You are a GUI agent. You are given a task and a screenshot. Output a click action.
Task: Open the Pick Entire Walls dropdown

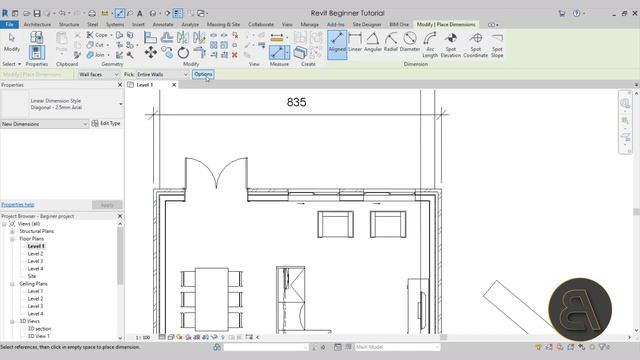point(162,74)
